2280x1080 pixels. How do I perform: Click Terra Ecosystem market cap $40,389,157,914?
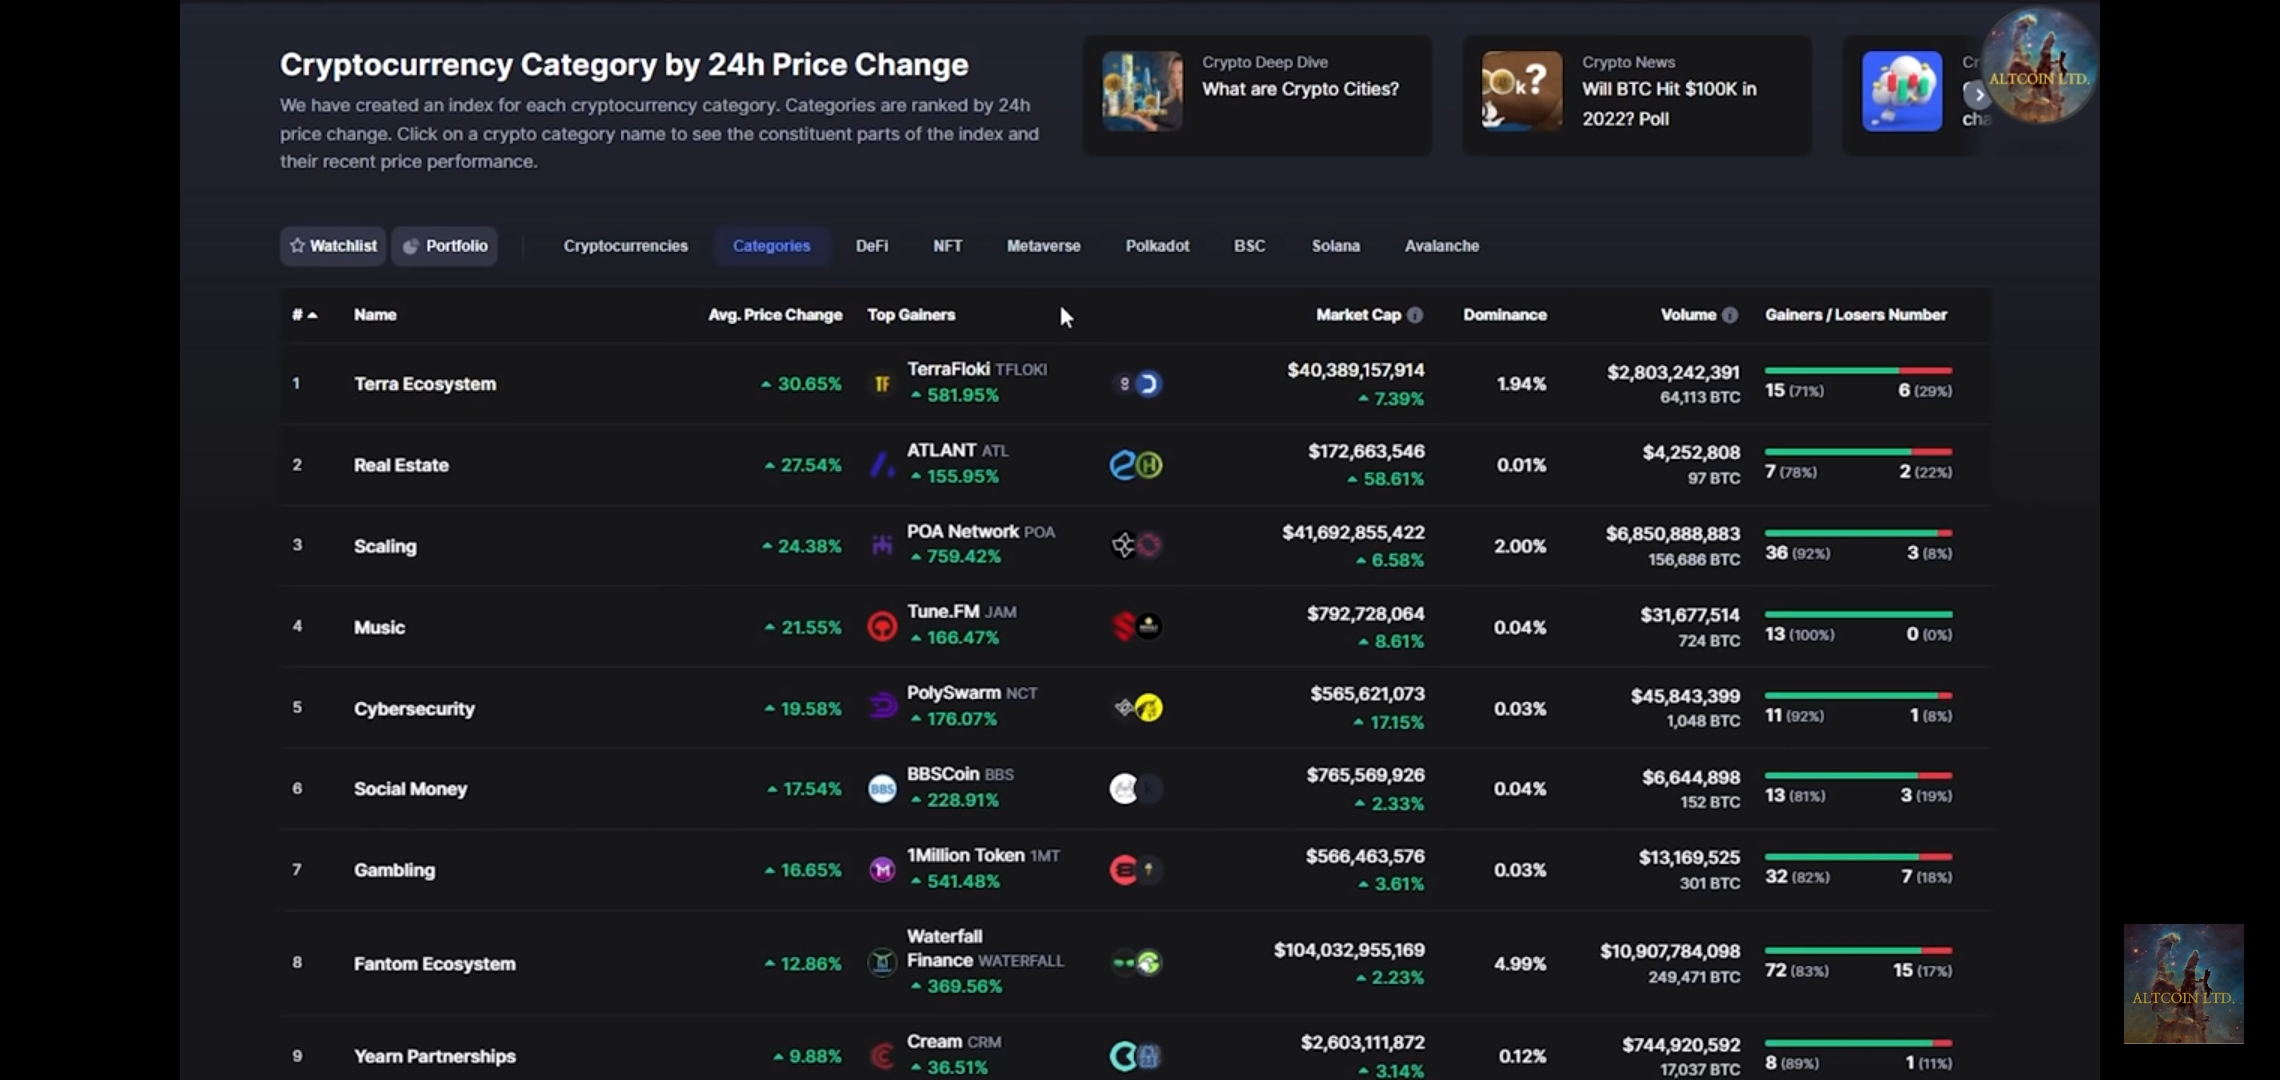pyautogui.click(x=1356, y=371)
